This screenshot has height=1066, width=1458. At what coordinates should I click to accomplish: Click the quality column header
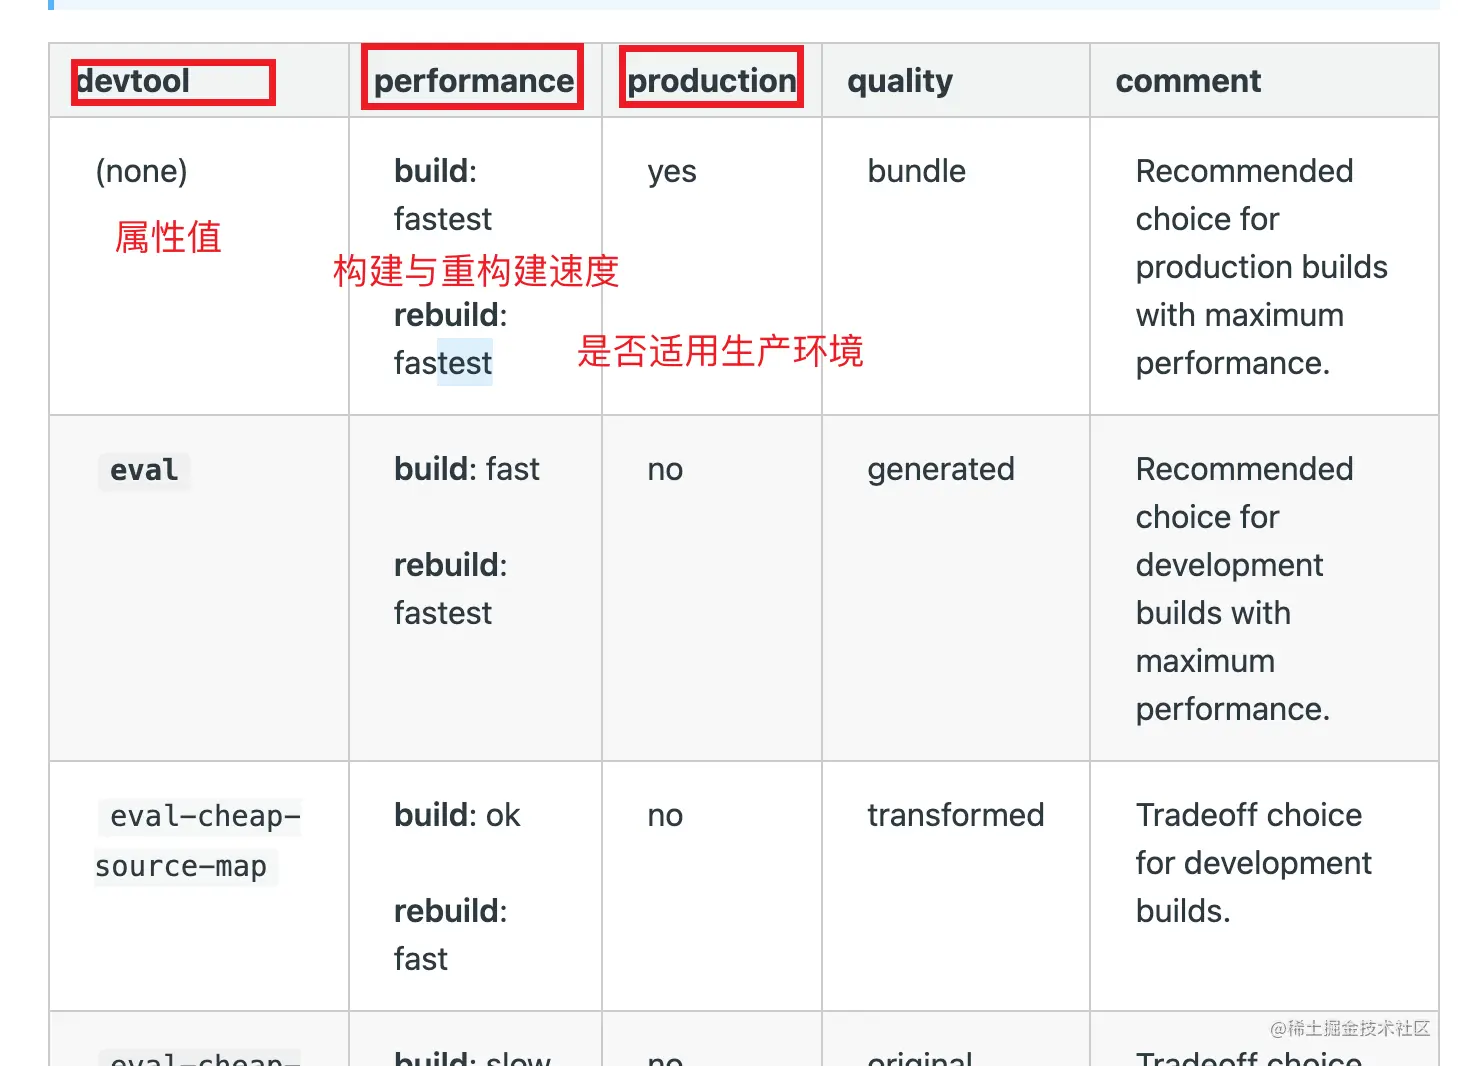tap(900, 81)
